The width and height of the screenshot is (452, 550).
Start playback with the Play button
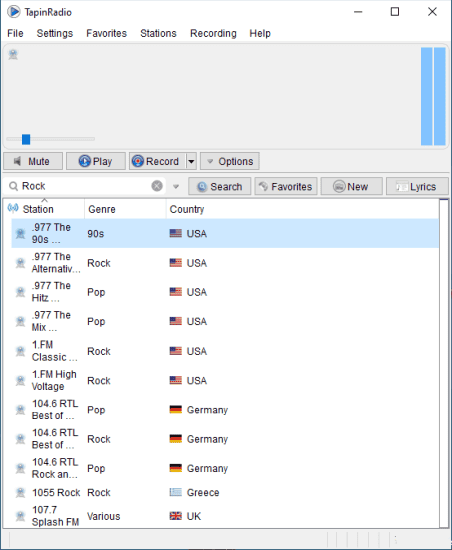click(96, 161)
